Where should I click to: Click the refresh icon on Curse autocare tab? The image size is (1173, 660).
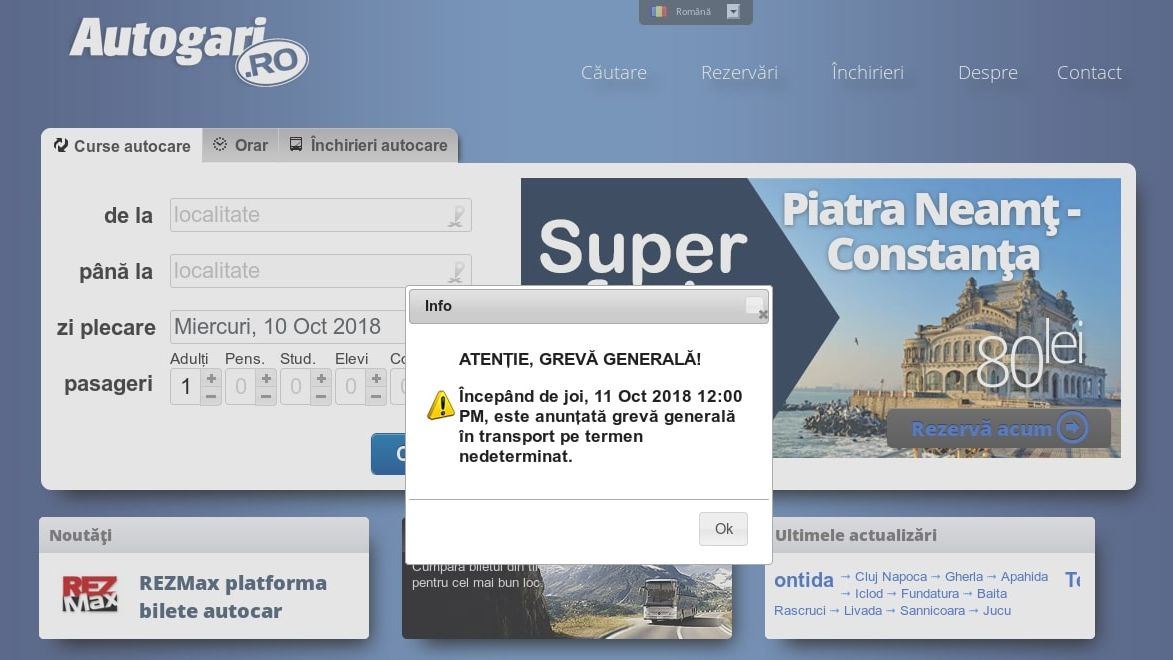coord(60,145)
